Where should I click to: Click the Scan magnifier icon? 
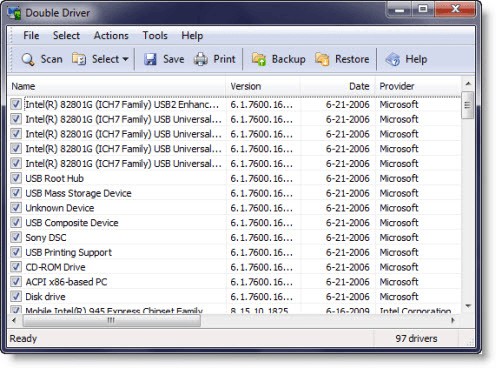point(28,59)
